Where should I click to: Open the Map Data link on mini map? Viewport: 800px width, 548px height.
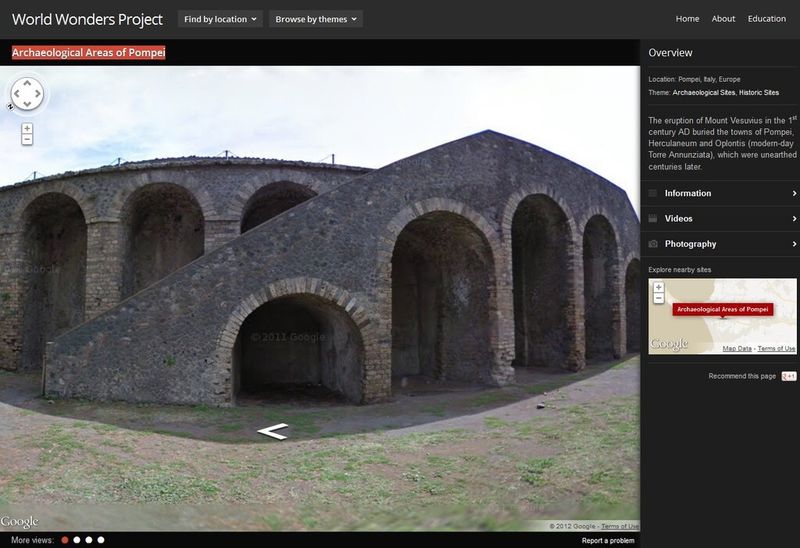737,348
